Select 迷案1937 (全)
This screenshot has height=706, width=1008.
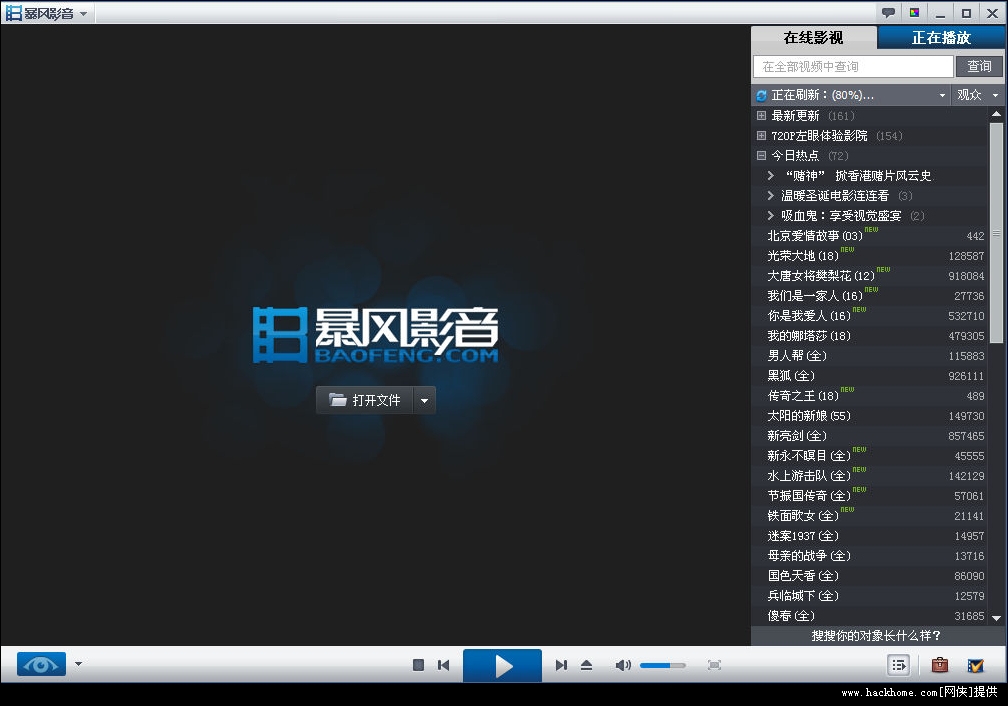869,536
